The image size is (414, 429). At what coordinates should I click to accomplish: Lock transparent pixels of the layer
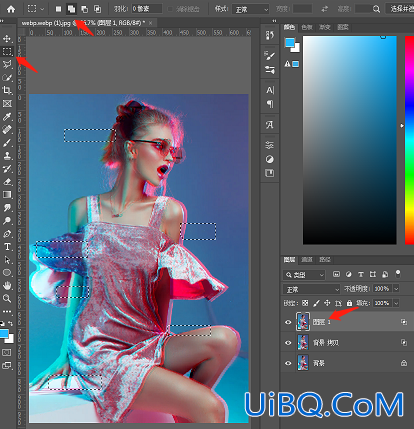(305, 303)
